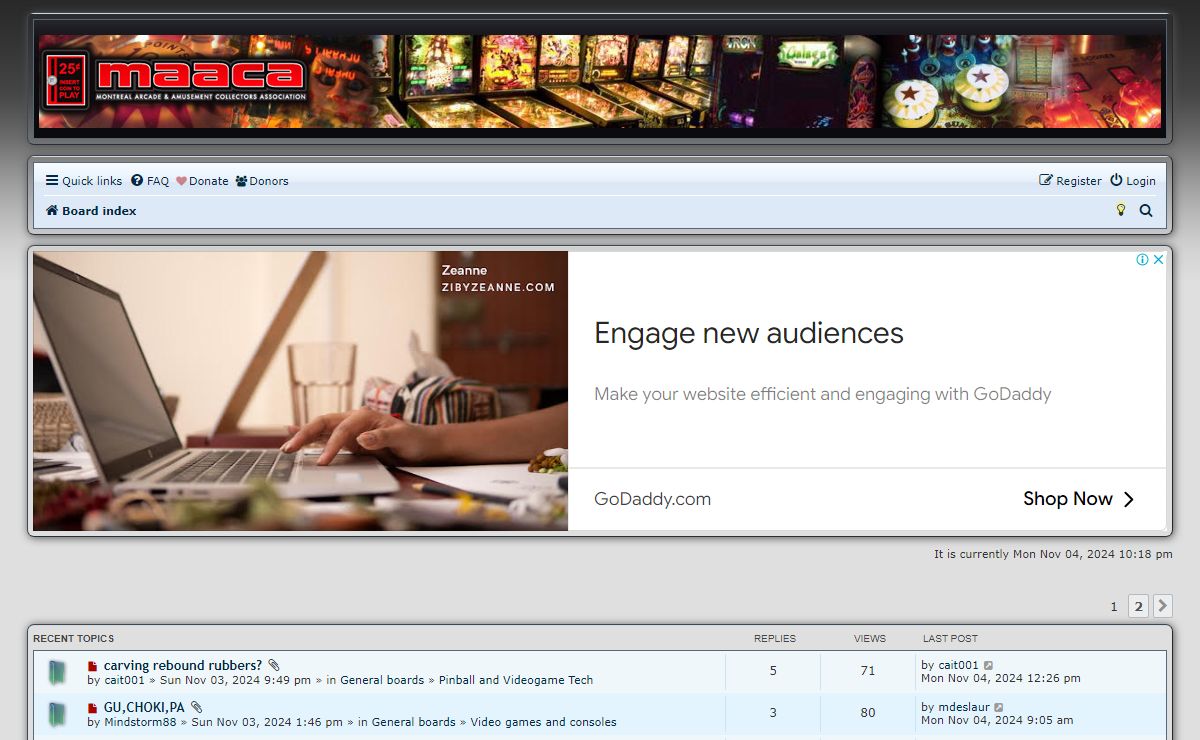Click 'Mon Nov 04, 2024 12:26 pm' last post time

coord(1001,678)
